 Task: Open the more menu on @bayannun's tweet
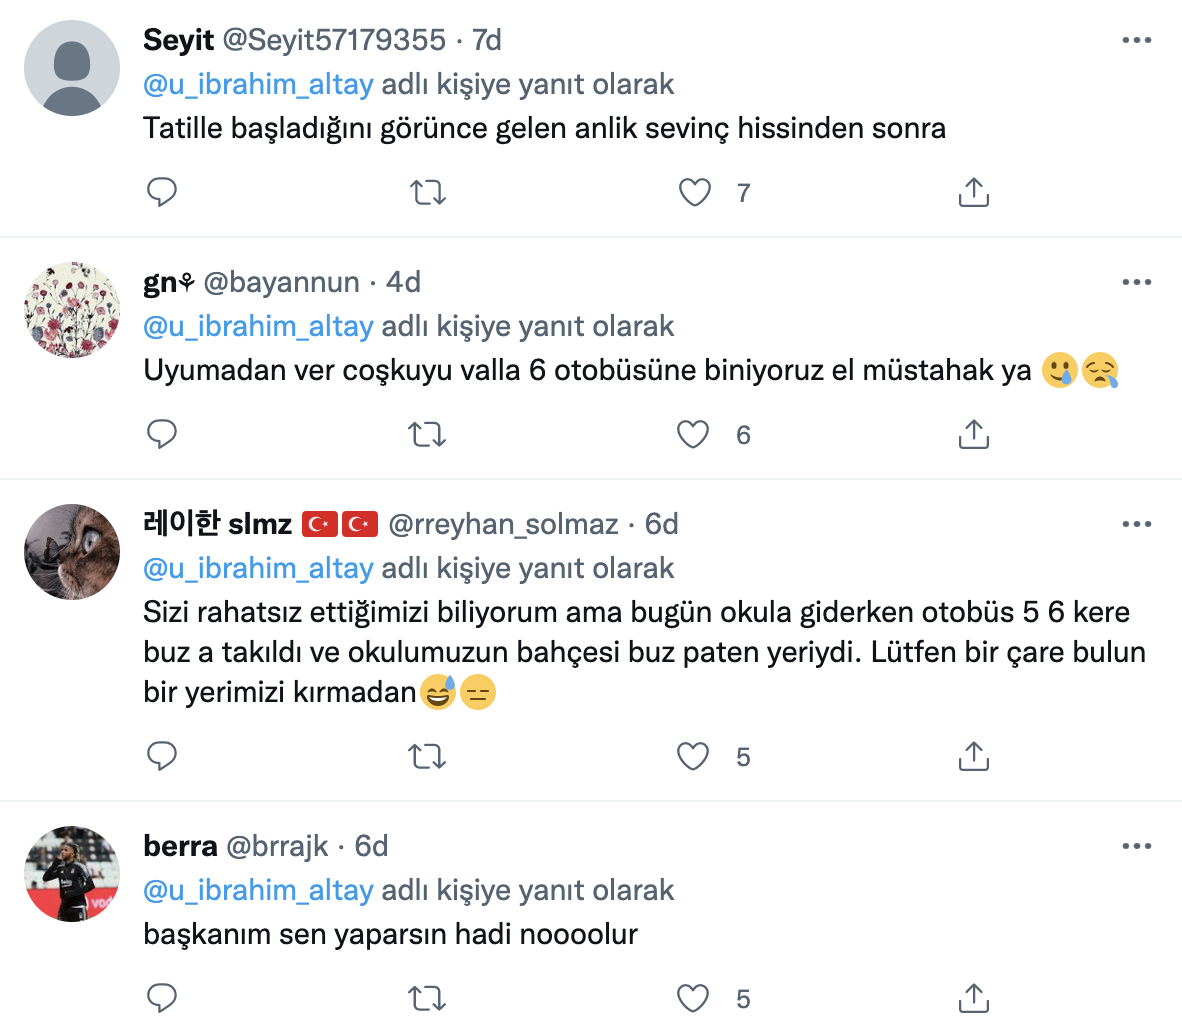pos(1137,282)
